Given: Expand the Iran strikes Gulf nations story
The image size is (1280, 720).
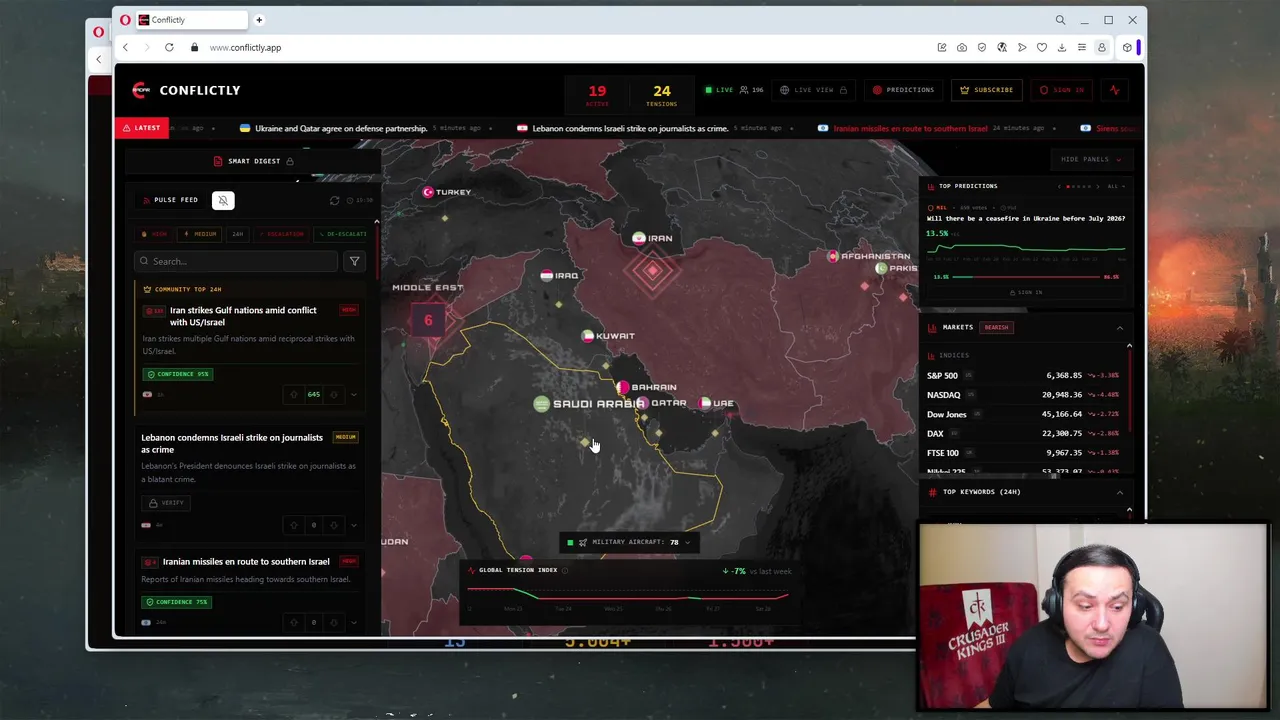Looking at the screenshot, I should 353,394.
